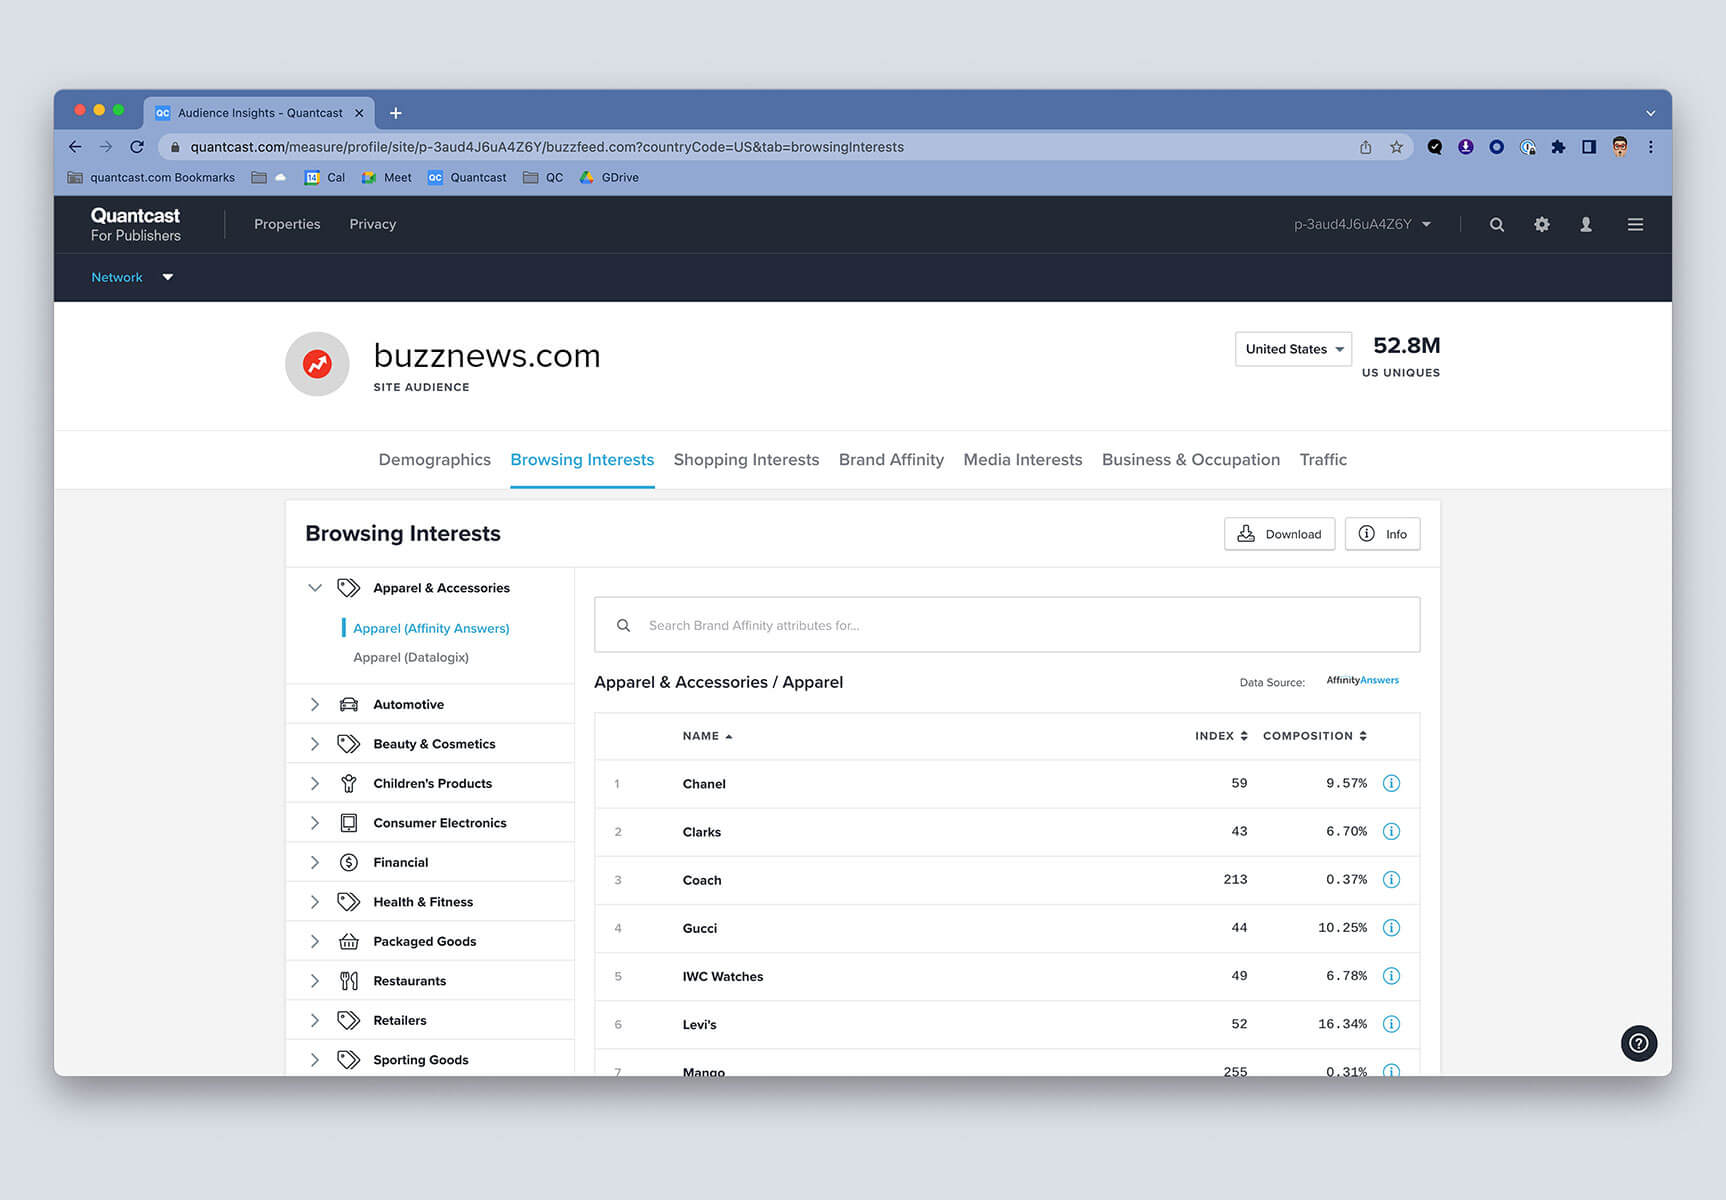Image resolution: width=1726 pixels, height=1200 pixels.
Task: Expand the Restaurants category
Action: click(315, 981)
